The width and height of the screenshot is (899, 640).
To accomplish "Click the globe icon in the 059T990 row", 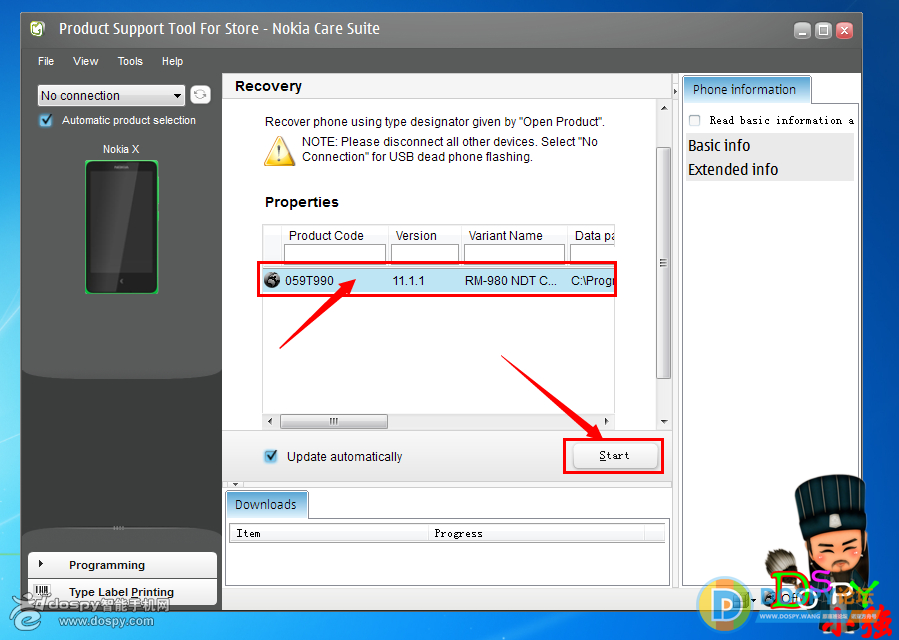I will [272, 280].
